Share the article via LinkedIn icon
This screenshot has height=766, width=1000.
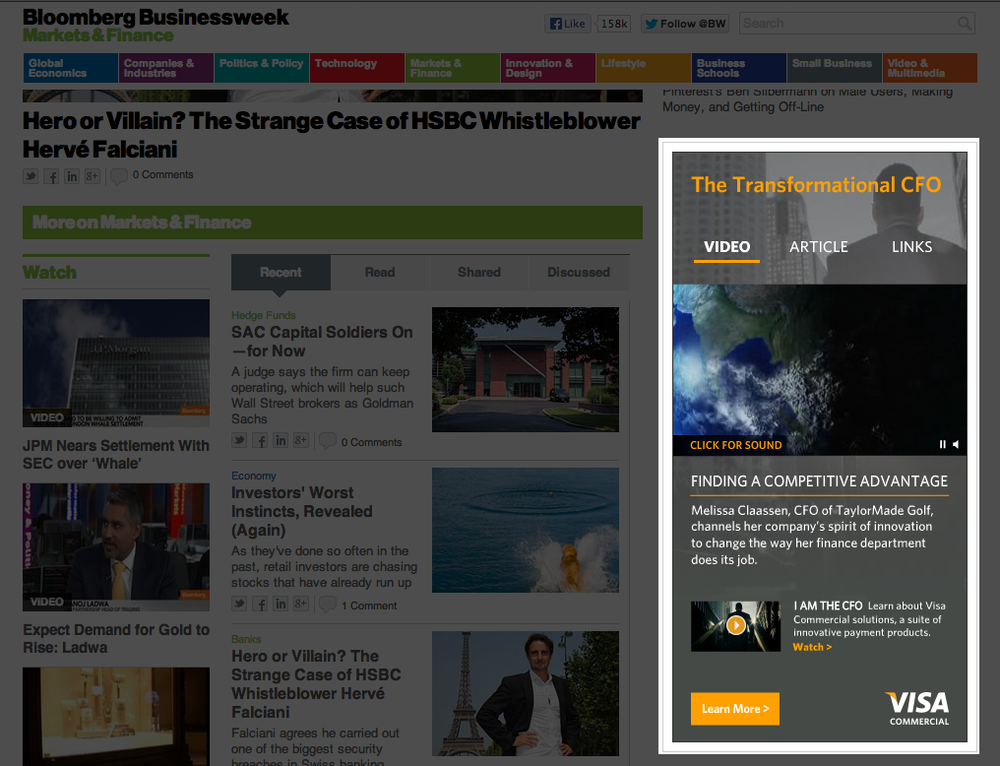pyautogui.click(x=71, y=175)
